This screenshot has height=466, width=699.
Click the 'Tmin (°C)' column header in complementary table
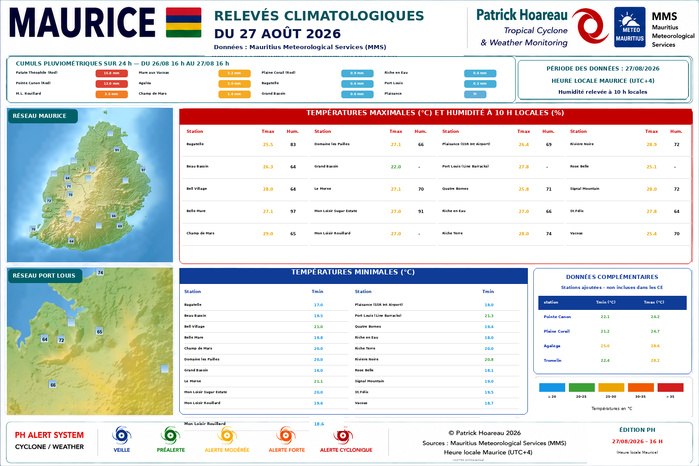click(605, 302)
